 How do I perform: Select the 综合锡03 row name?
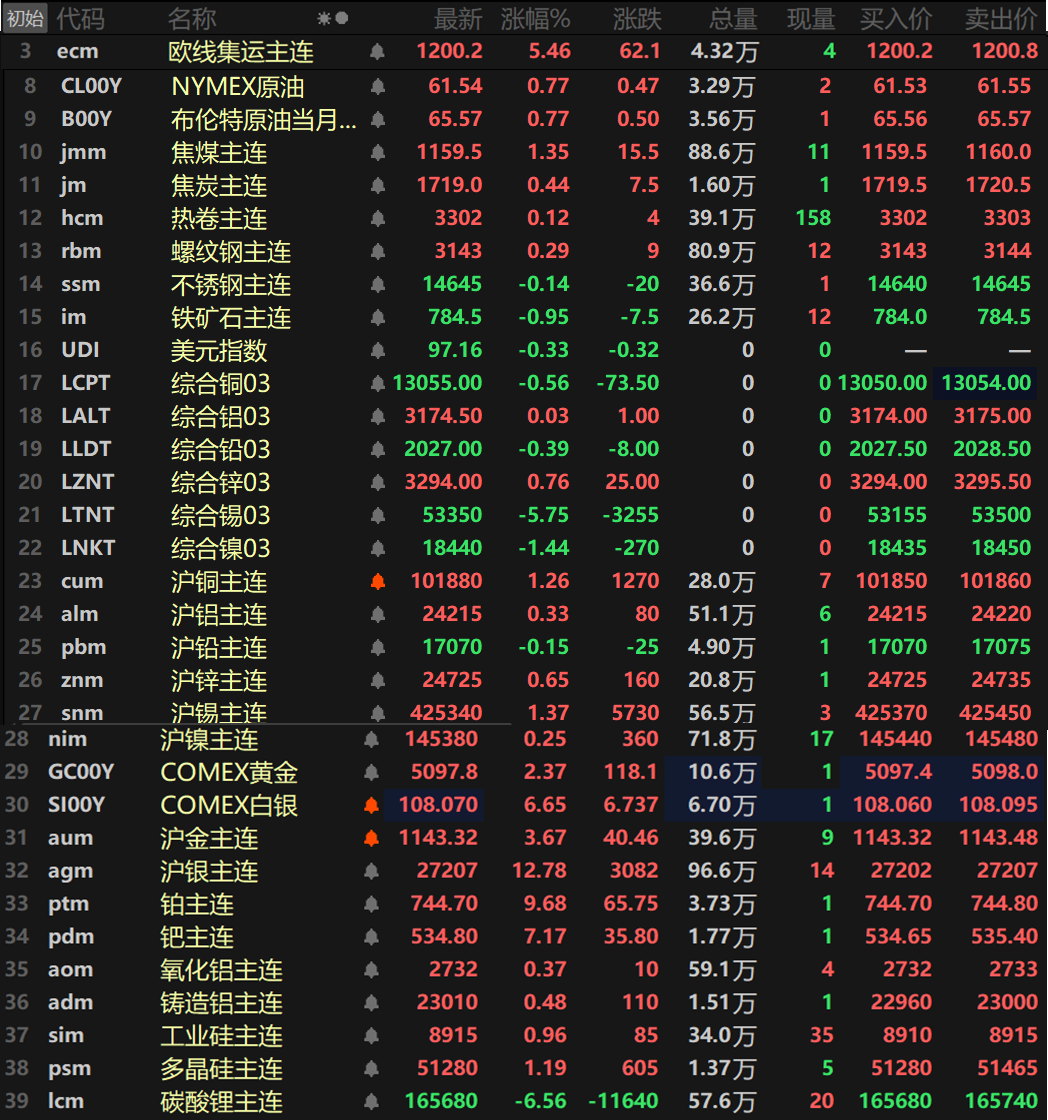220,515
